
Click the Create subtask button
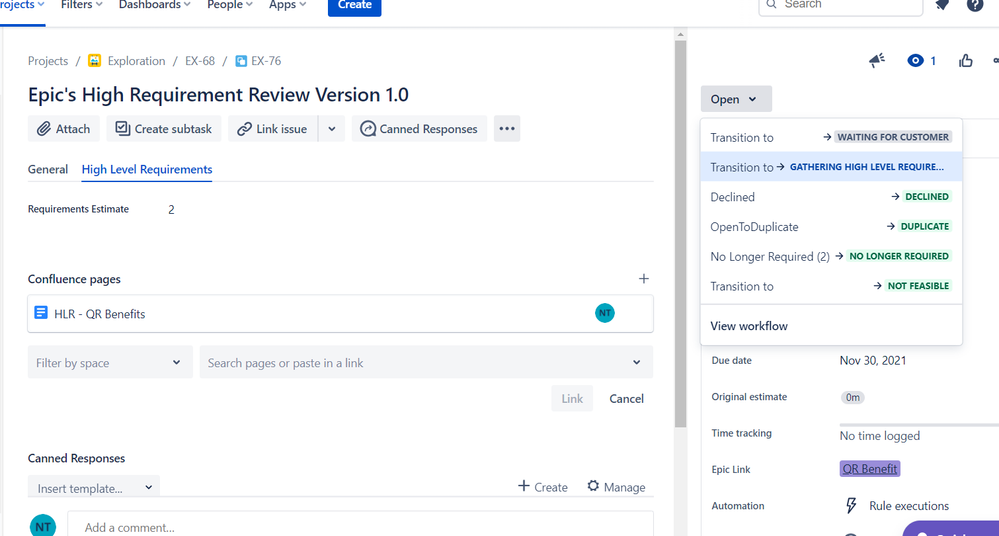pos(164,129)
